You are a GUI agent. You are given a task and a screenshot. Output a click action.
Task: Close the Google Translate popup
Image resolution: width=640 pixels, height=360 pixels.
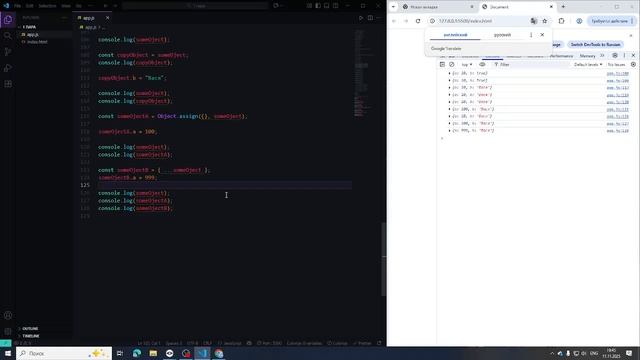542,35
